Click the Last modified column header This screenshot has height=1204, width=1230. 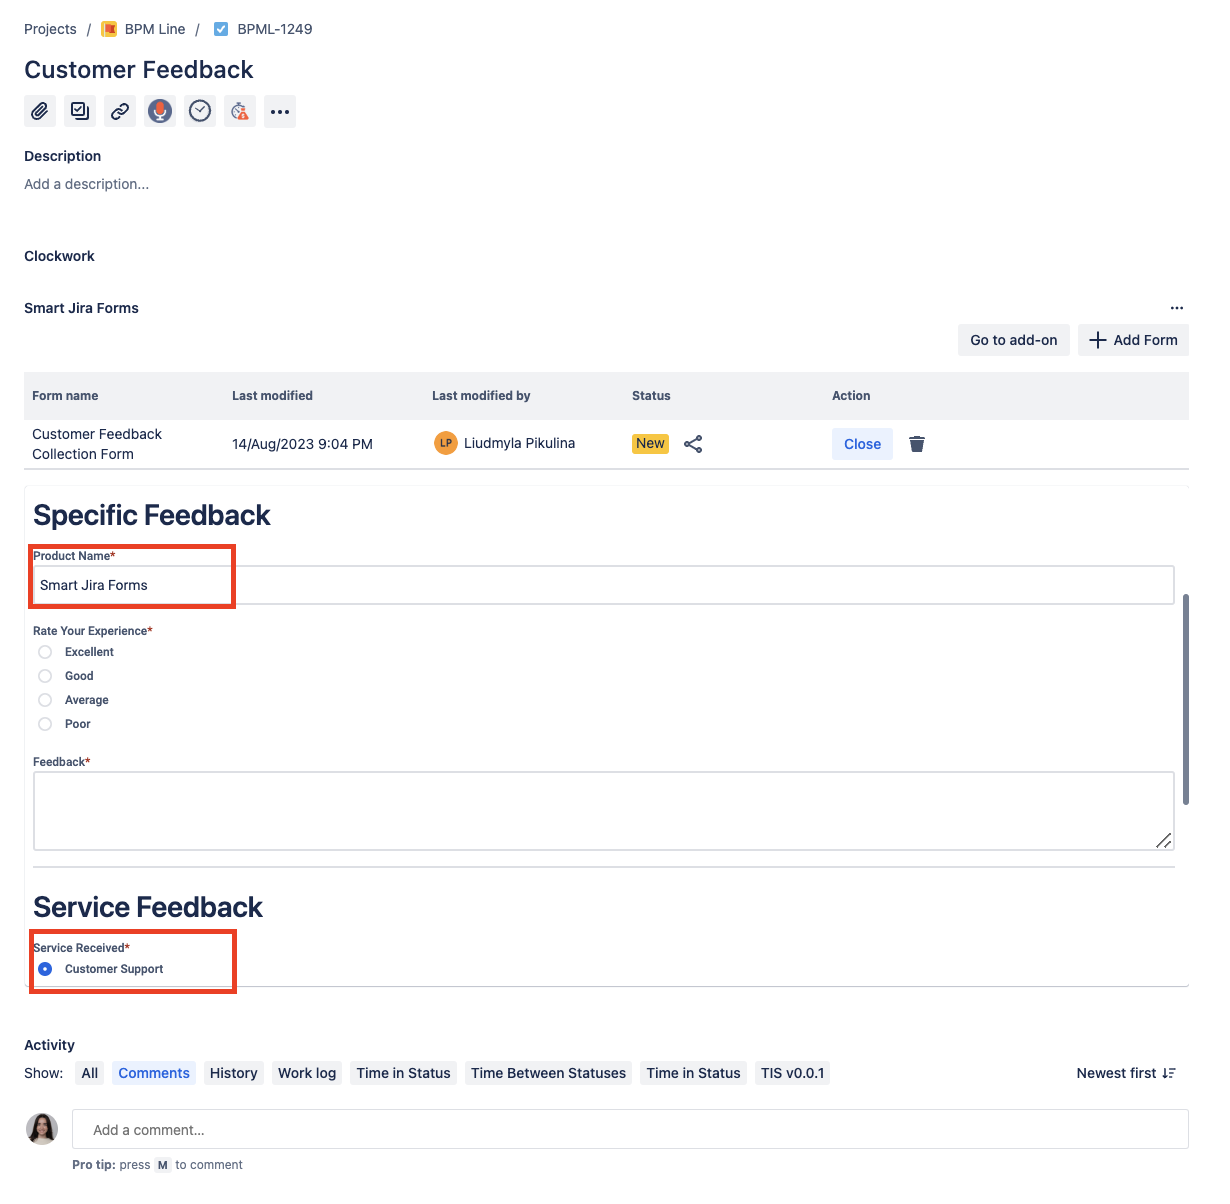pyautogui.click(x=272, y=396)
